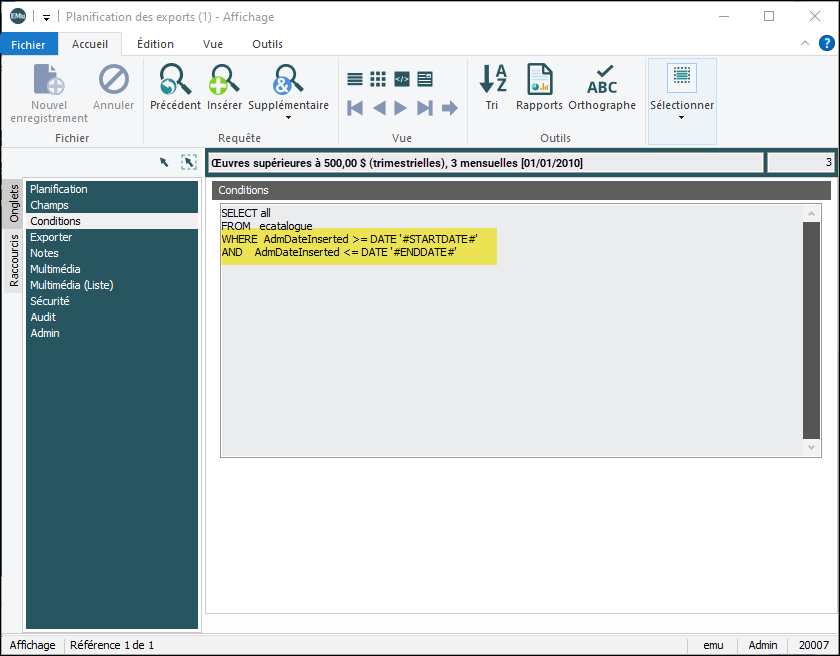
Task: Expand the Sélectionner dropdown
Action: coord(682,118)
